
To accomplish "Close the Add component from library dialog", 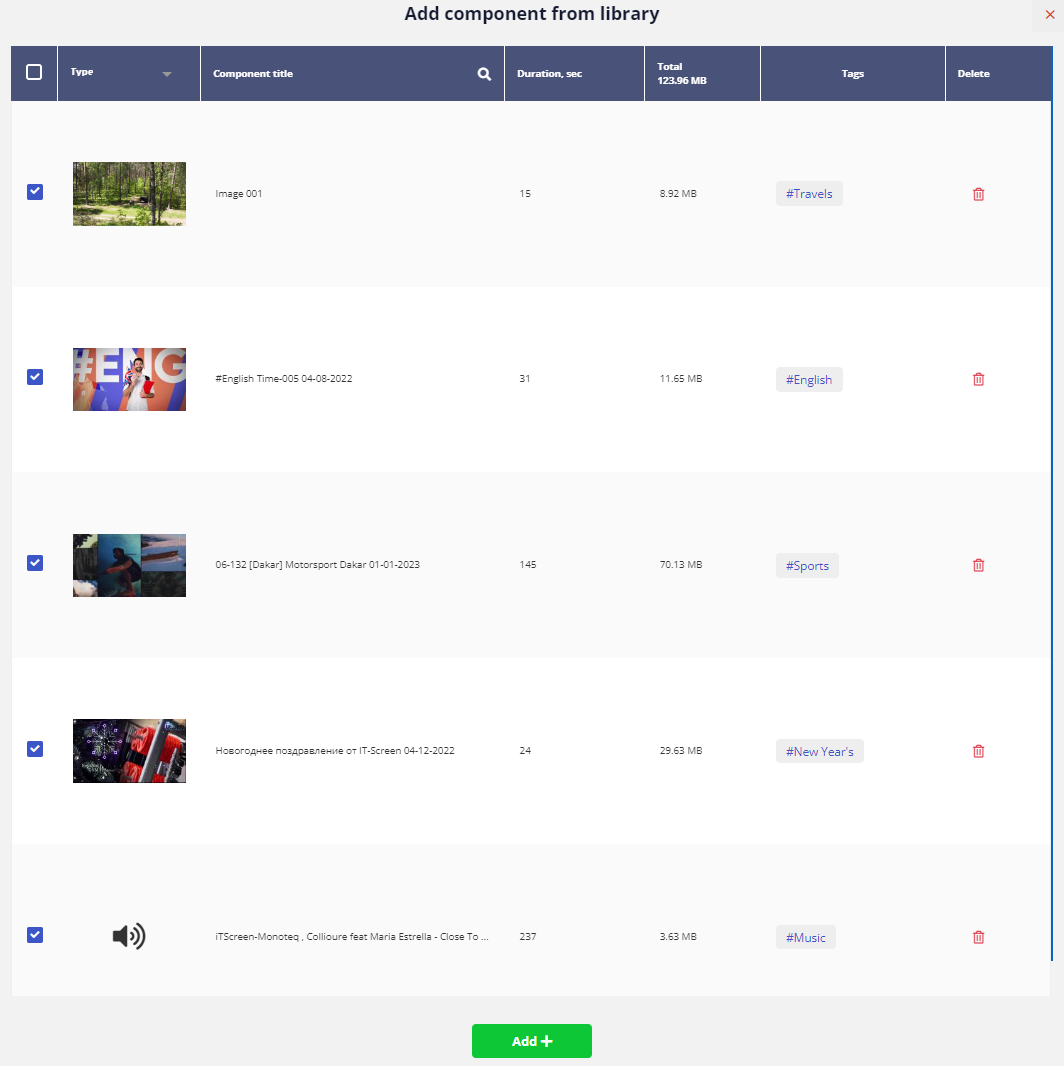I will tap(1050, 16).
